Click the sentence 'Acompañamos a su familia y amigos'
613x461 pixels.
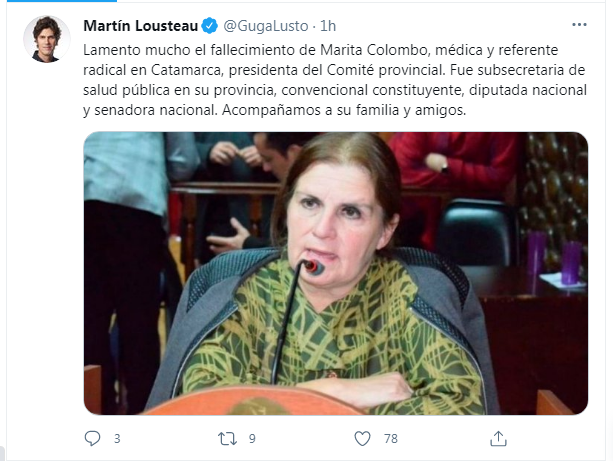(343, 110)
